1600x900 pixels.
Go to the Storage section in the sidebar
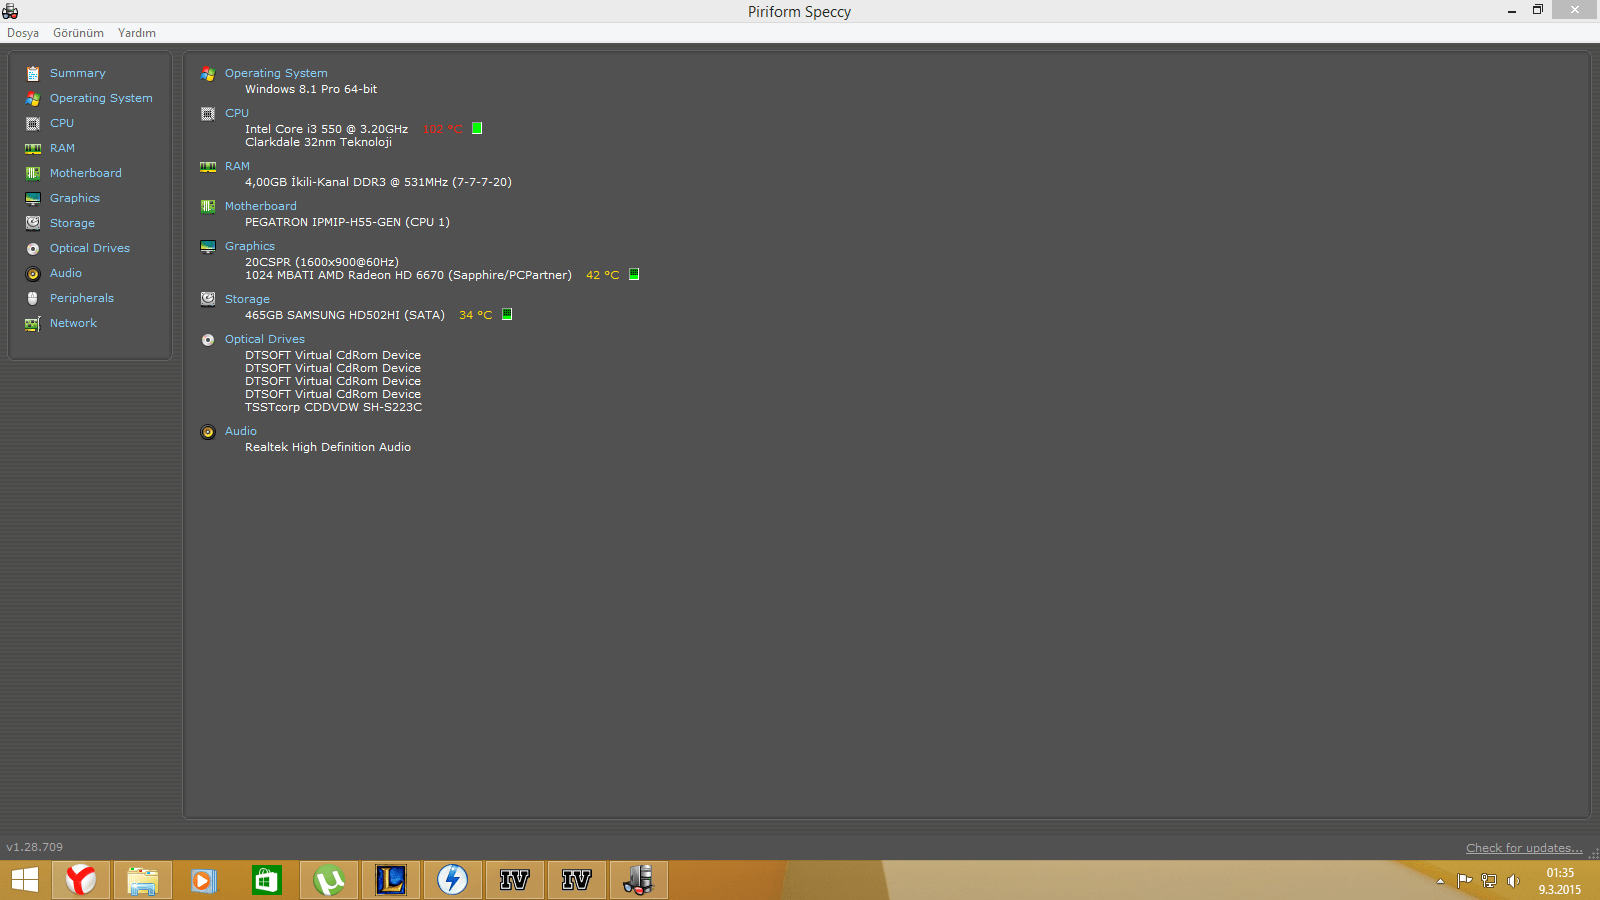[x=72, y=223]
